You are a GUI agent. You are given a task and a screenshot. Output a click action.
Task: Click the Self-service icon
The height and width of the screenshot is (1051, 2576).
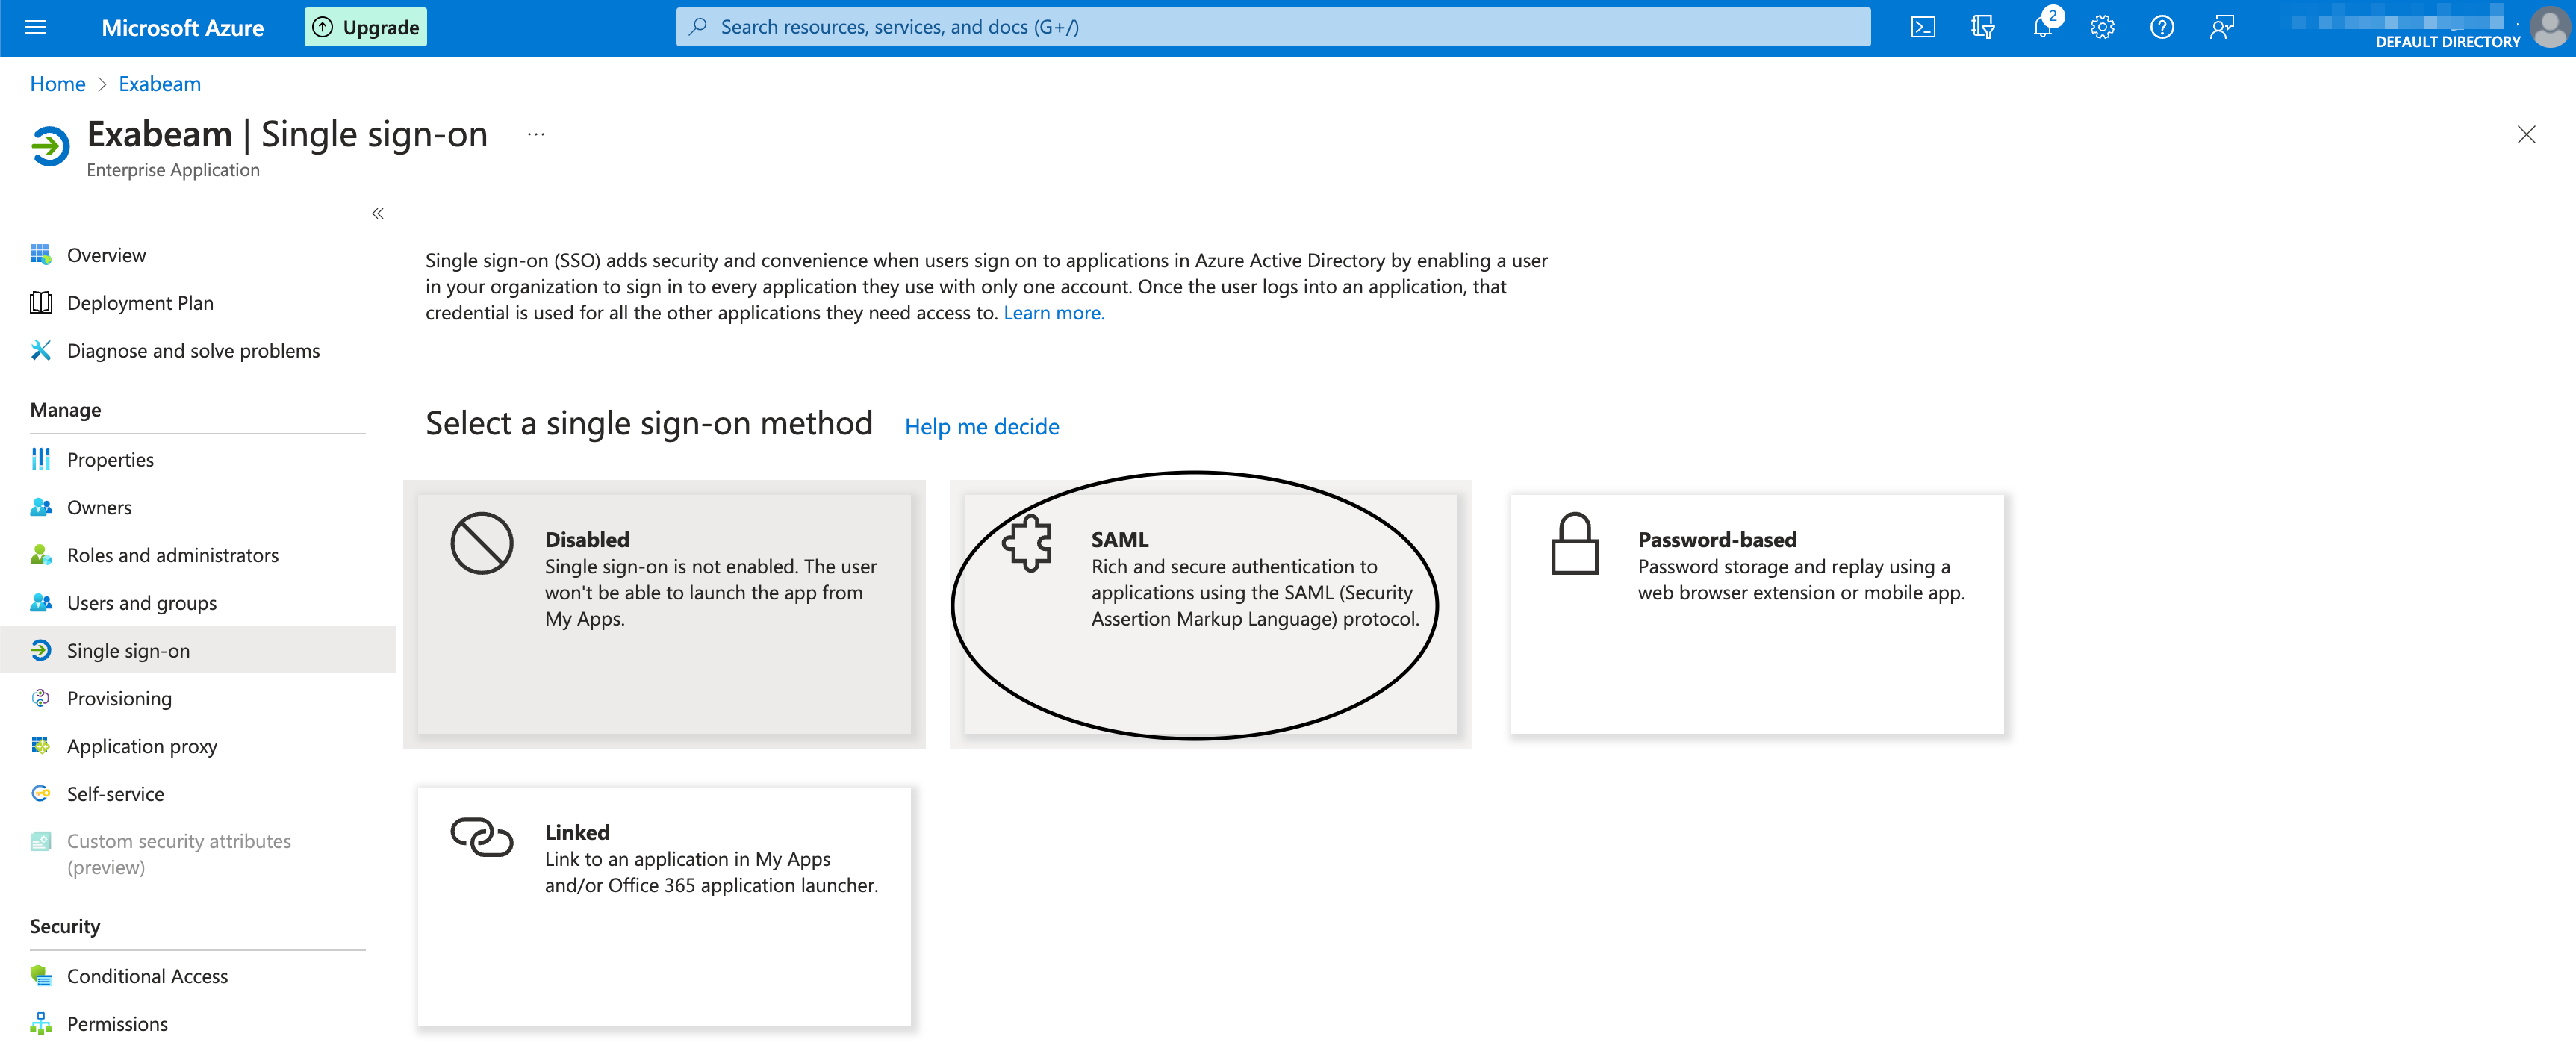click(x=40, y=793)
